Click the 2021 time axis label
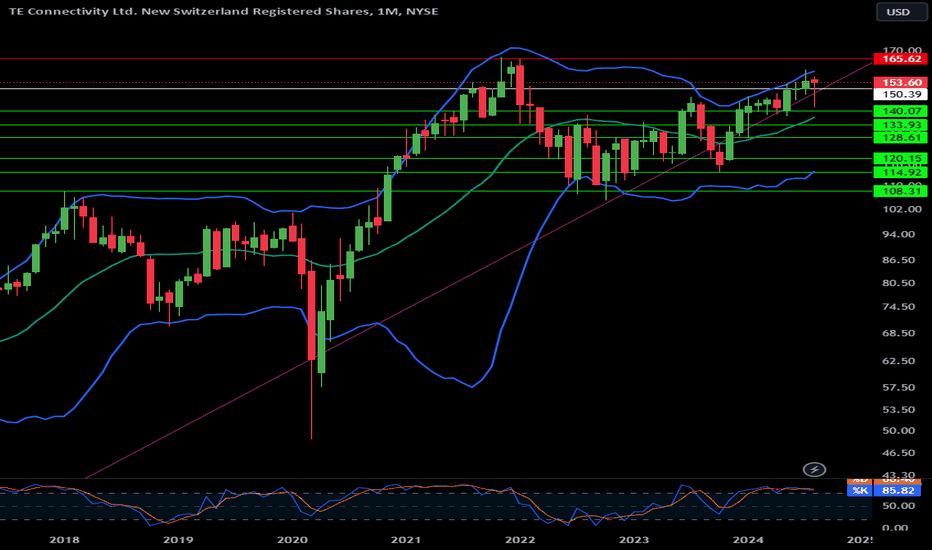This screenshot has width=932, height=550. pyautogui.click(x=406, y=540)
